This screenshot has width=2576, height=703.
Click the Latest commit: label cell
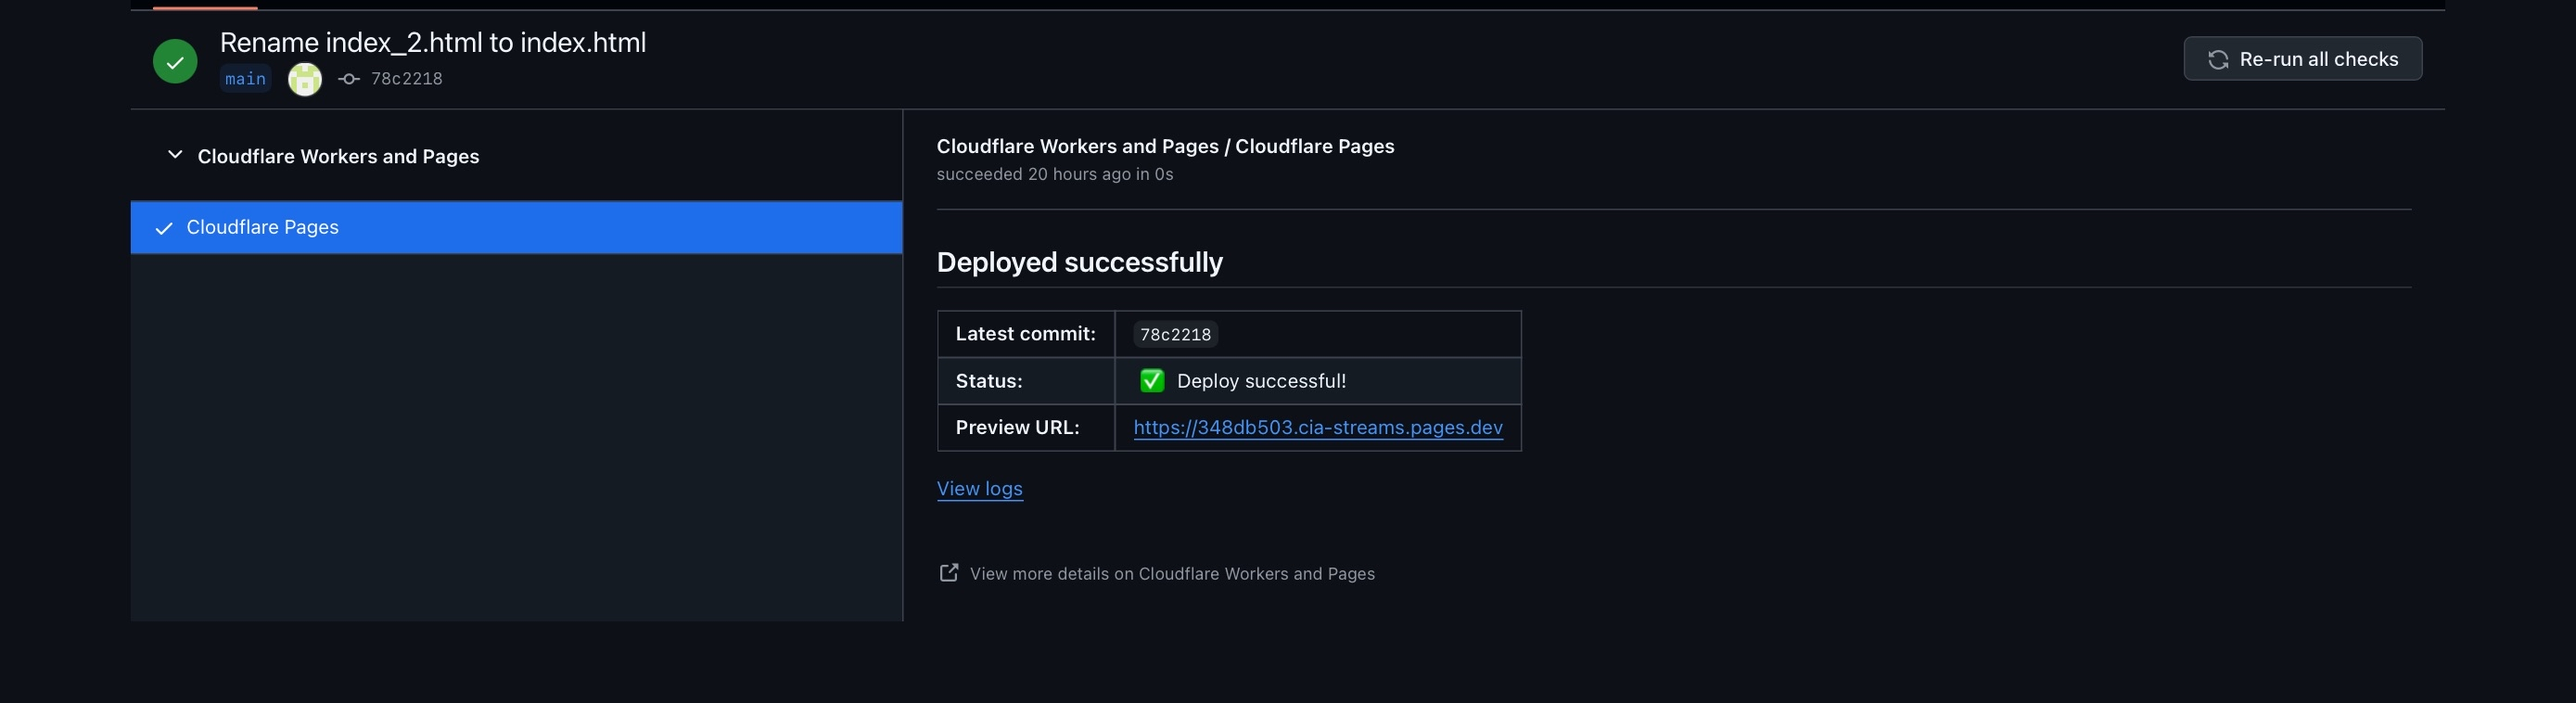click(x=1026, y=334)
